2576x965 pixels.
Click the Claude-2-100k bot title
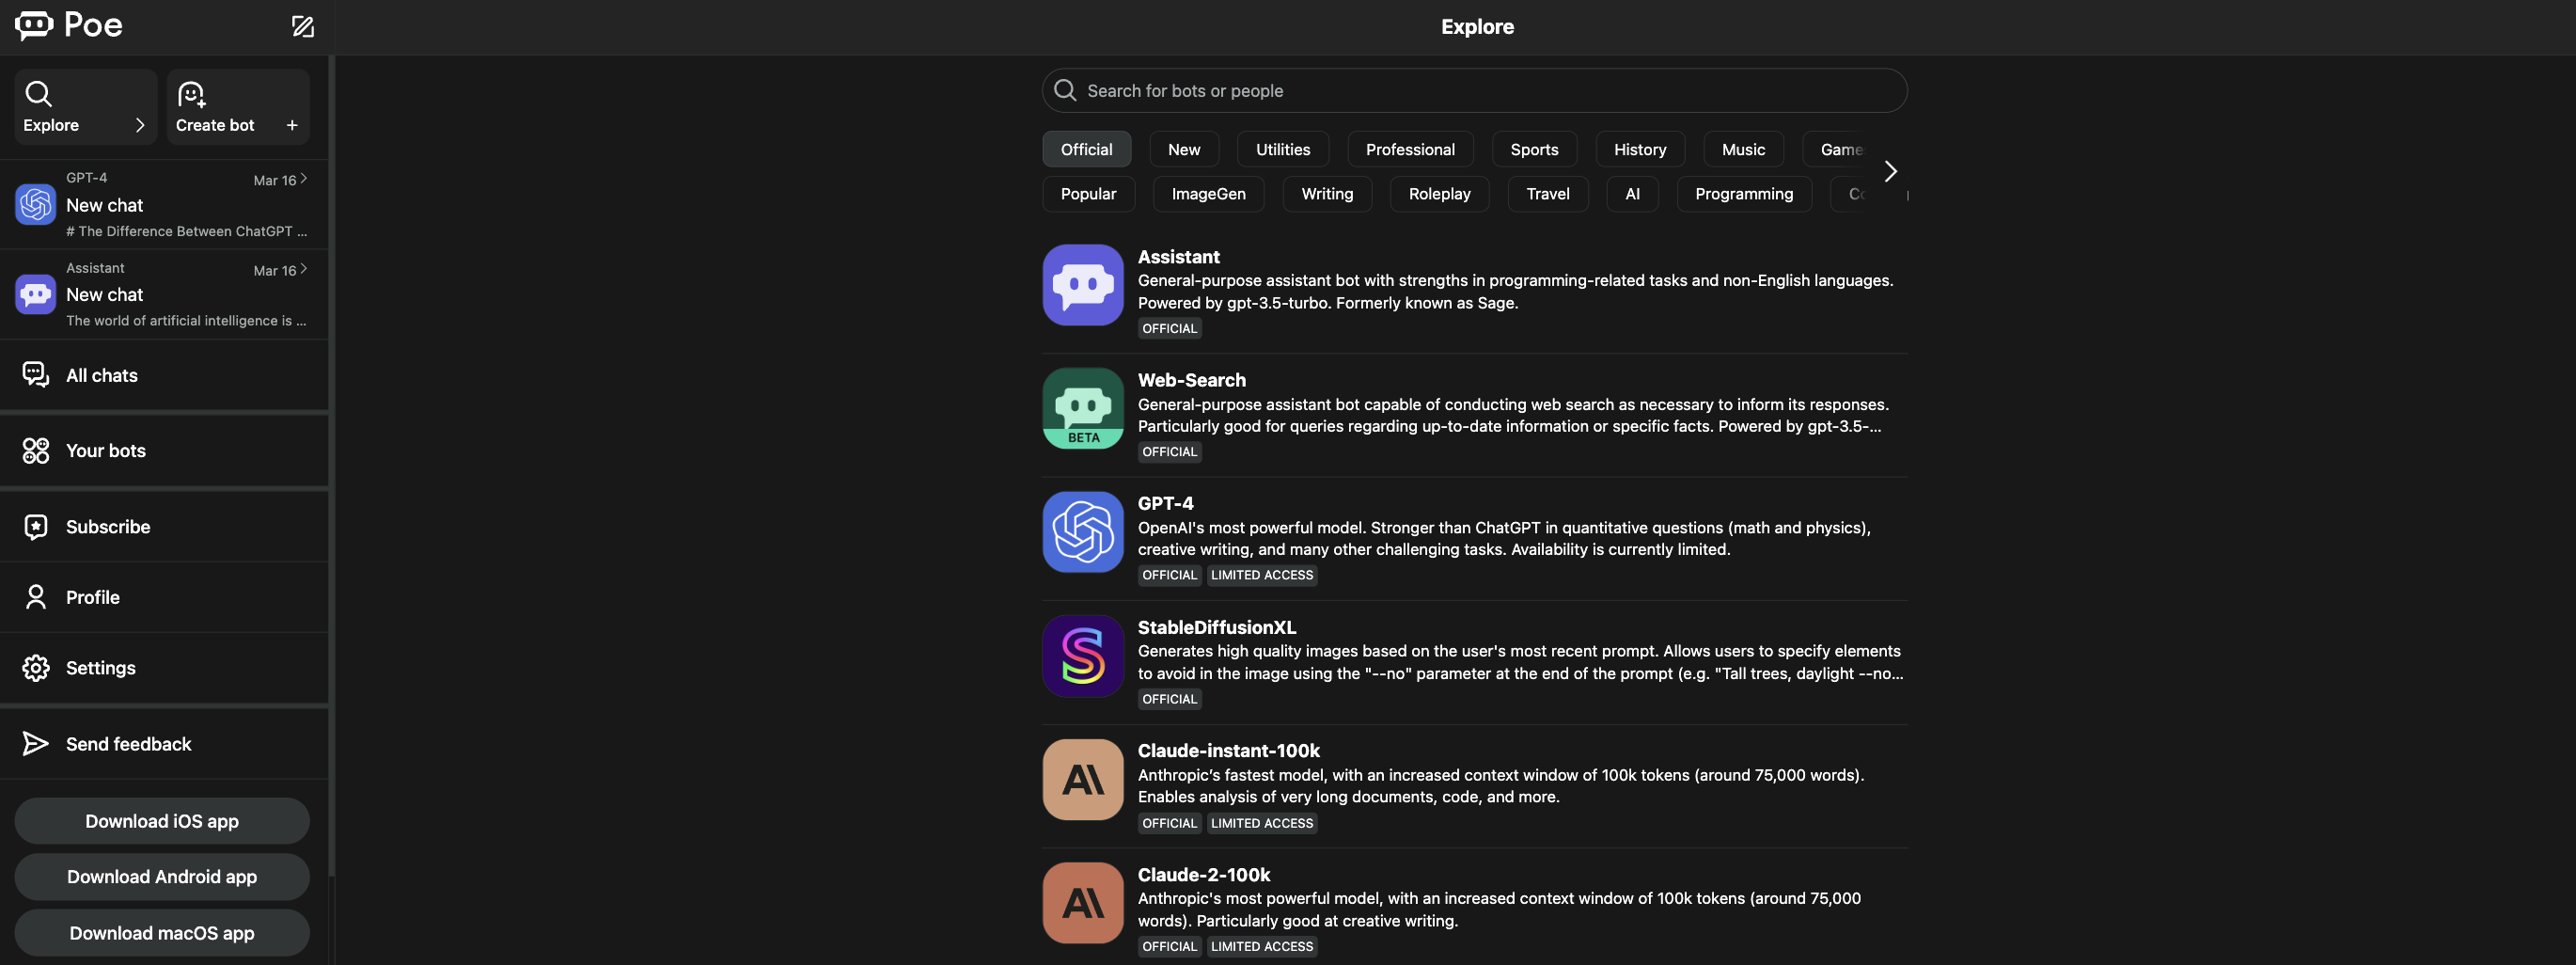[x=1204, y=874]
